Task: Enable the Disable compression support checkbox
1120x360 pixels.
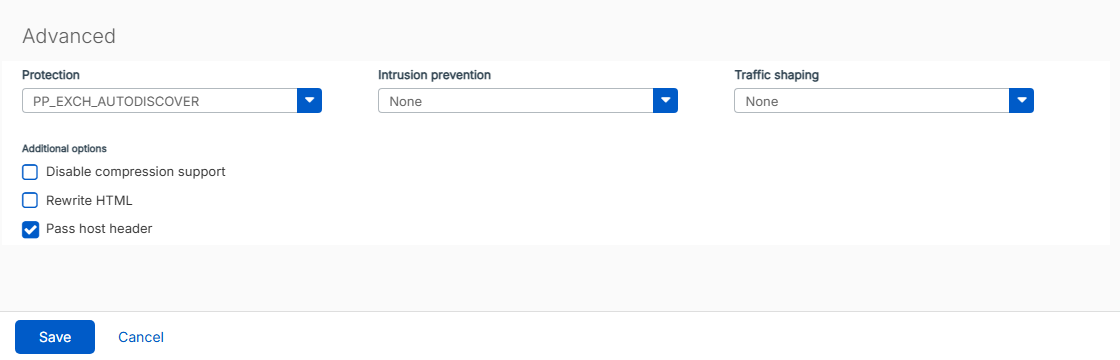Action: 30,172
